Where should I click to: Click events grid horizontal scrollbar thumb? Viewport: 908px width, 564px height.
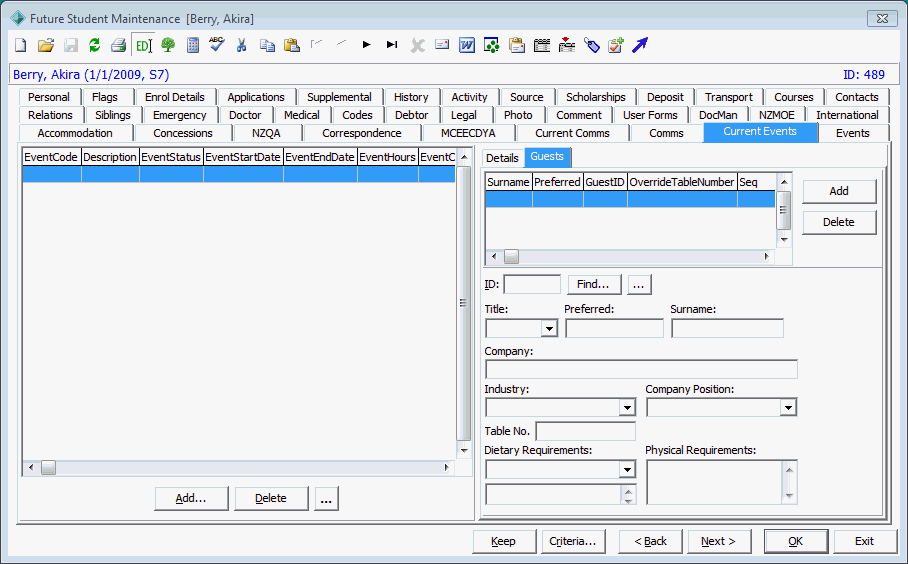coord(49,468)
